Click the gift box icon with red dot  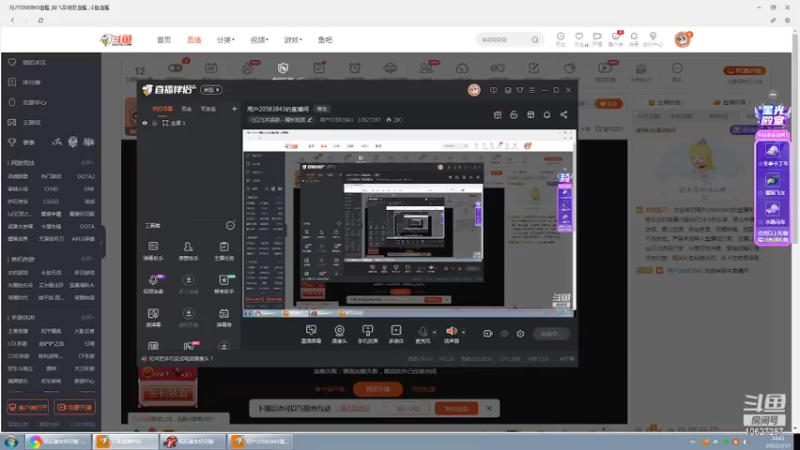497,115
